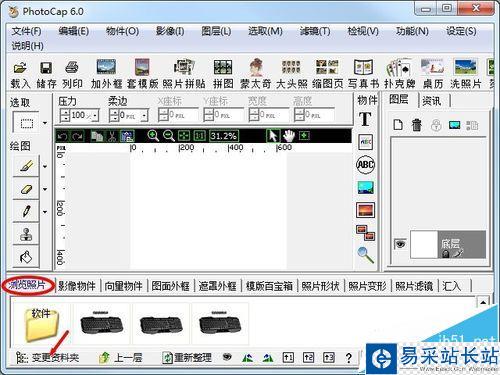
Task: Click the cut scissors icon
Action: pyautogui.click(x=112, y=136)
